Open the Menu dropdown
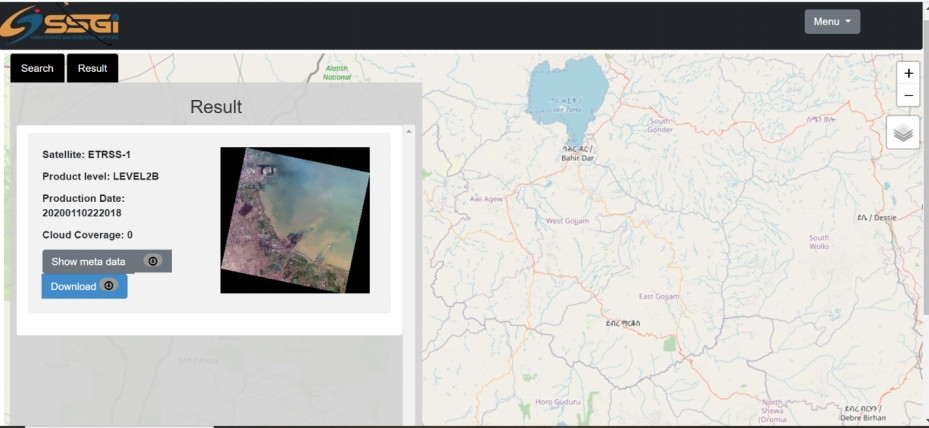 click(831, 22)
